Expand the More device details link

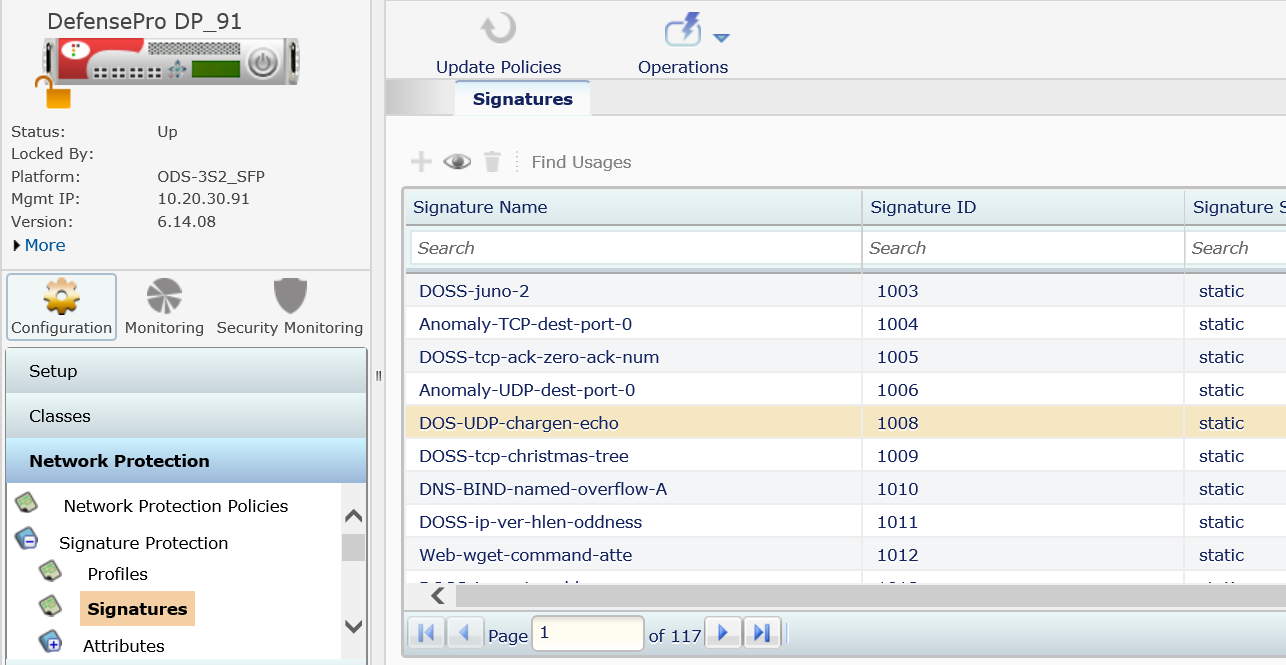click(38, 244)
